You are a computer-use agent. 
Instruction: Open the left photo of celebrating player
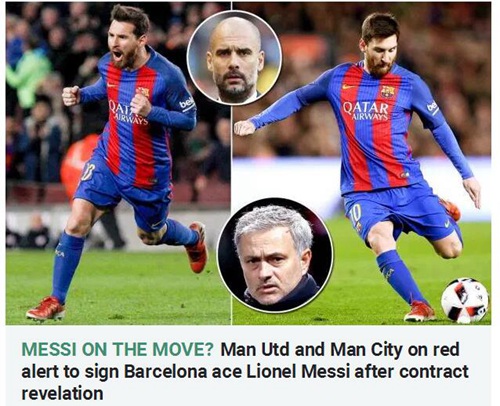coord(118,163)
